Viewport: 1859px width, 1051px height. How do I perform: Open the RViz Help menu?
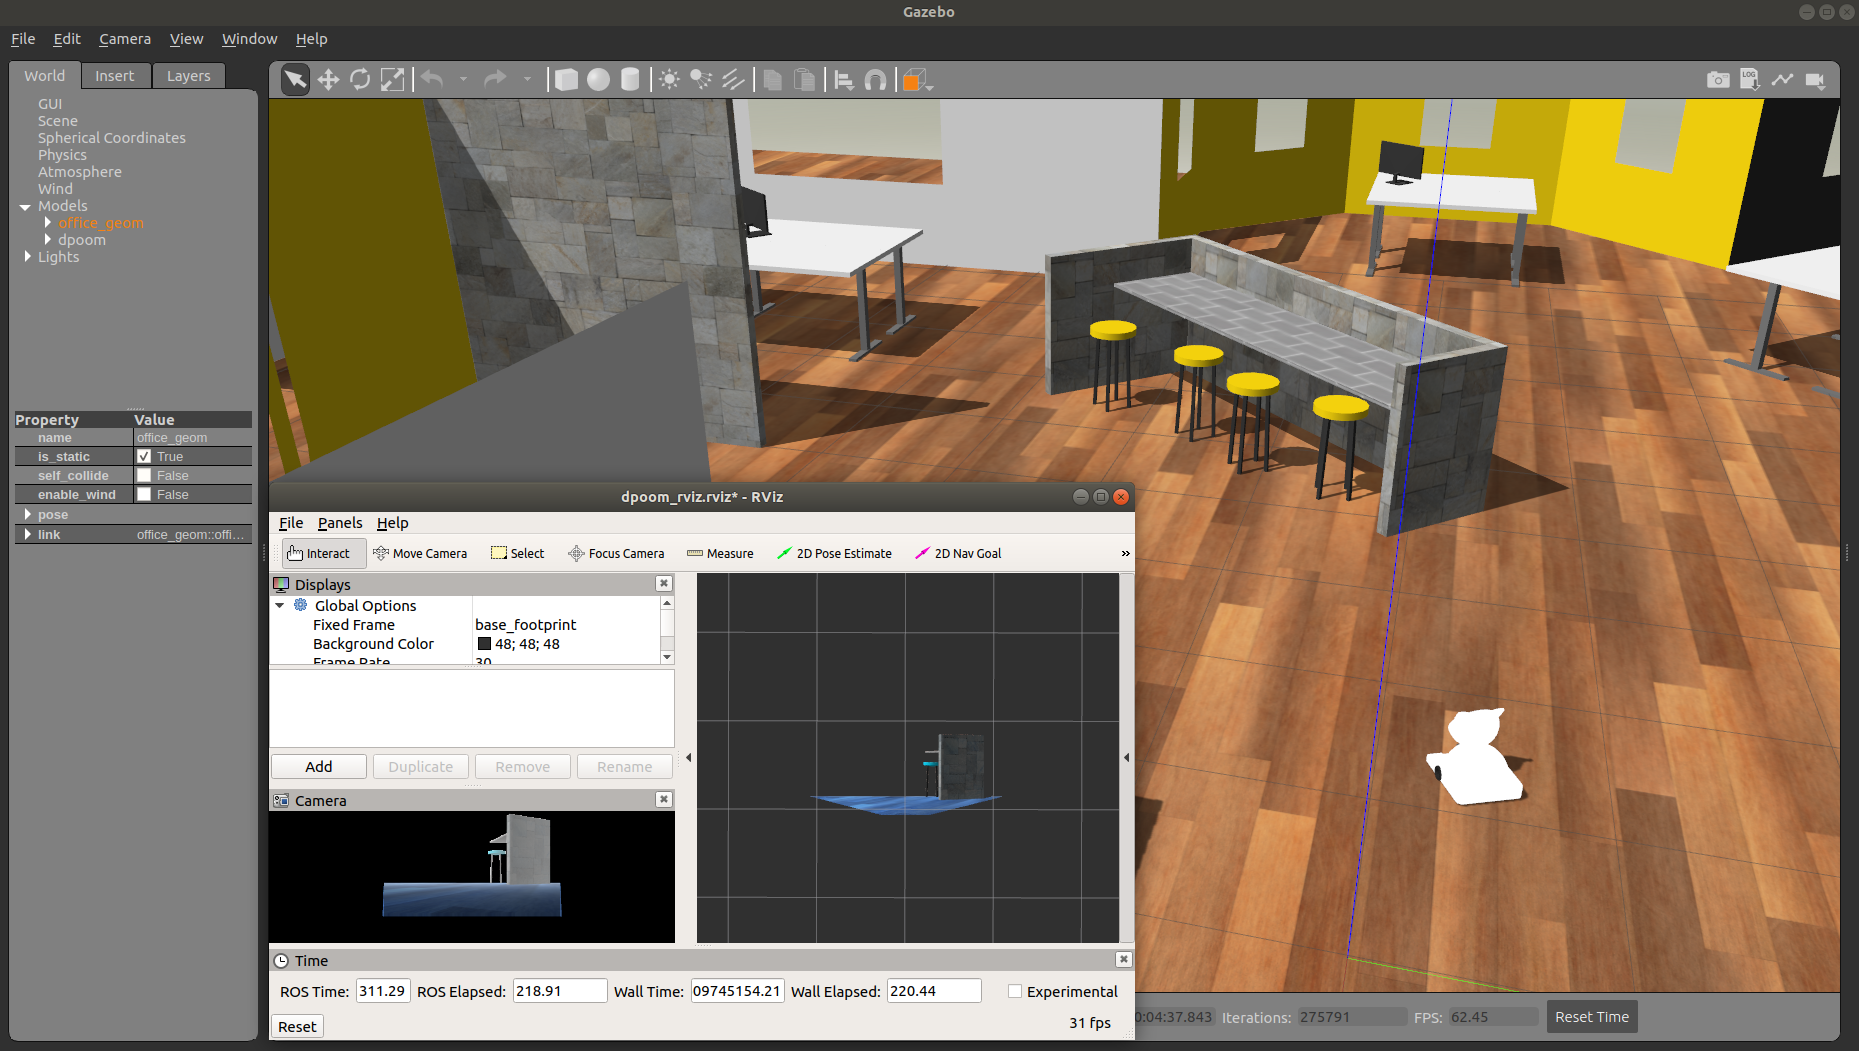point(392,523)
